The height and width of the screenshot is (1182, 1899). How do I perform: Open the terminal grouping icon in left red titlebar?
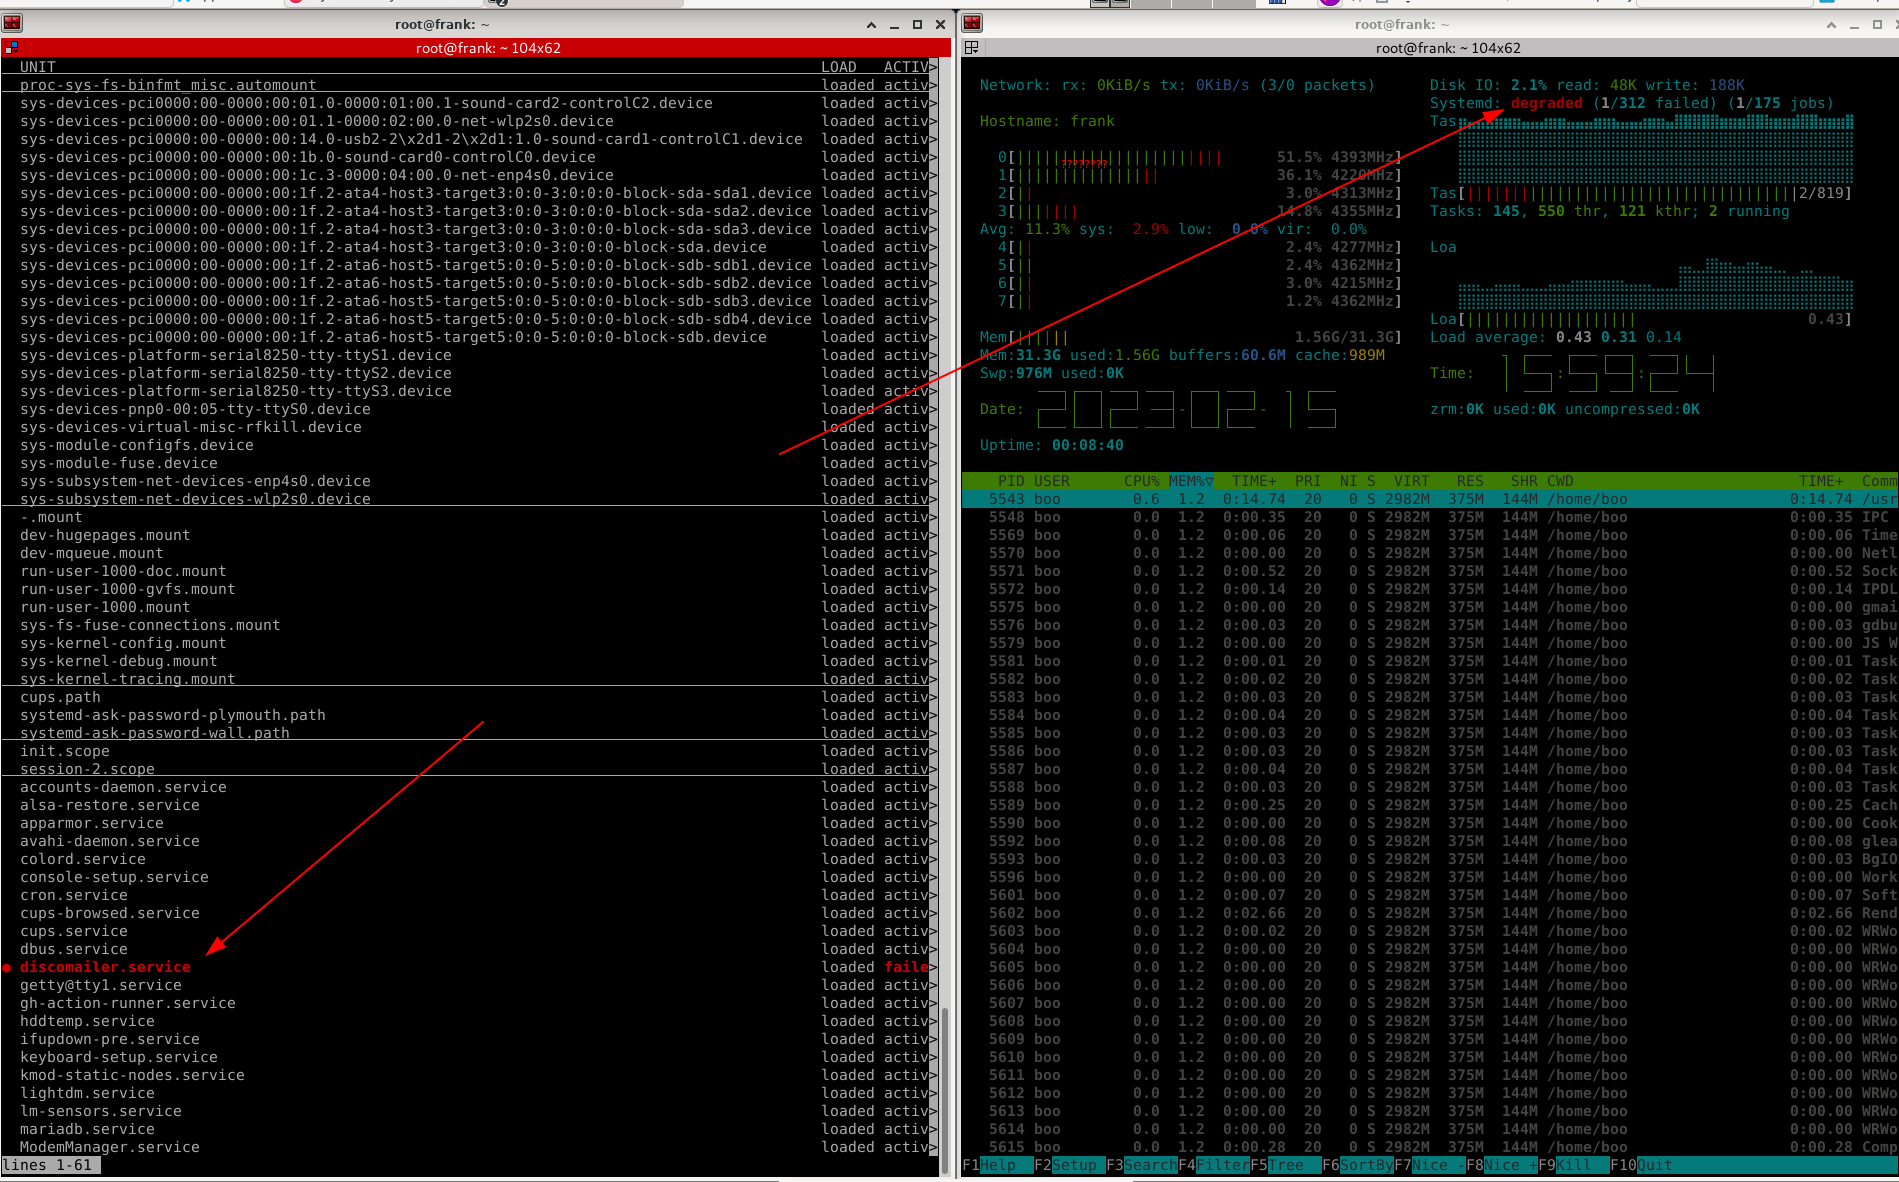11,47
